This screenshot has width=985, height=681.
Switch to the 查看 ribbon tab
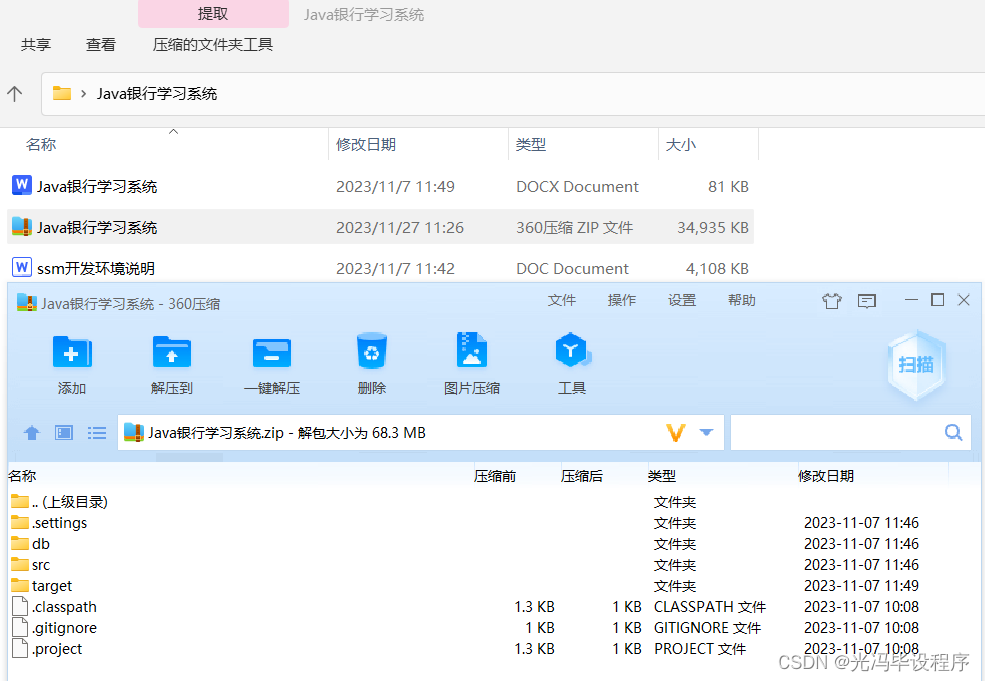(x=100, y=44)
